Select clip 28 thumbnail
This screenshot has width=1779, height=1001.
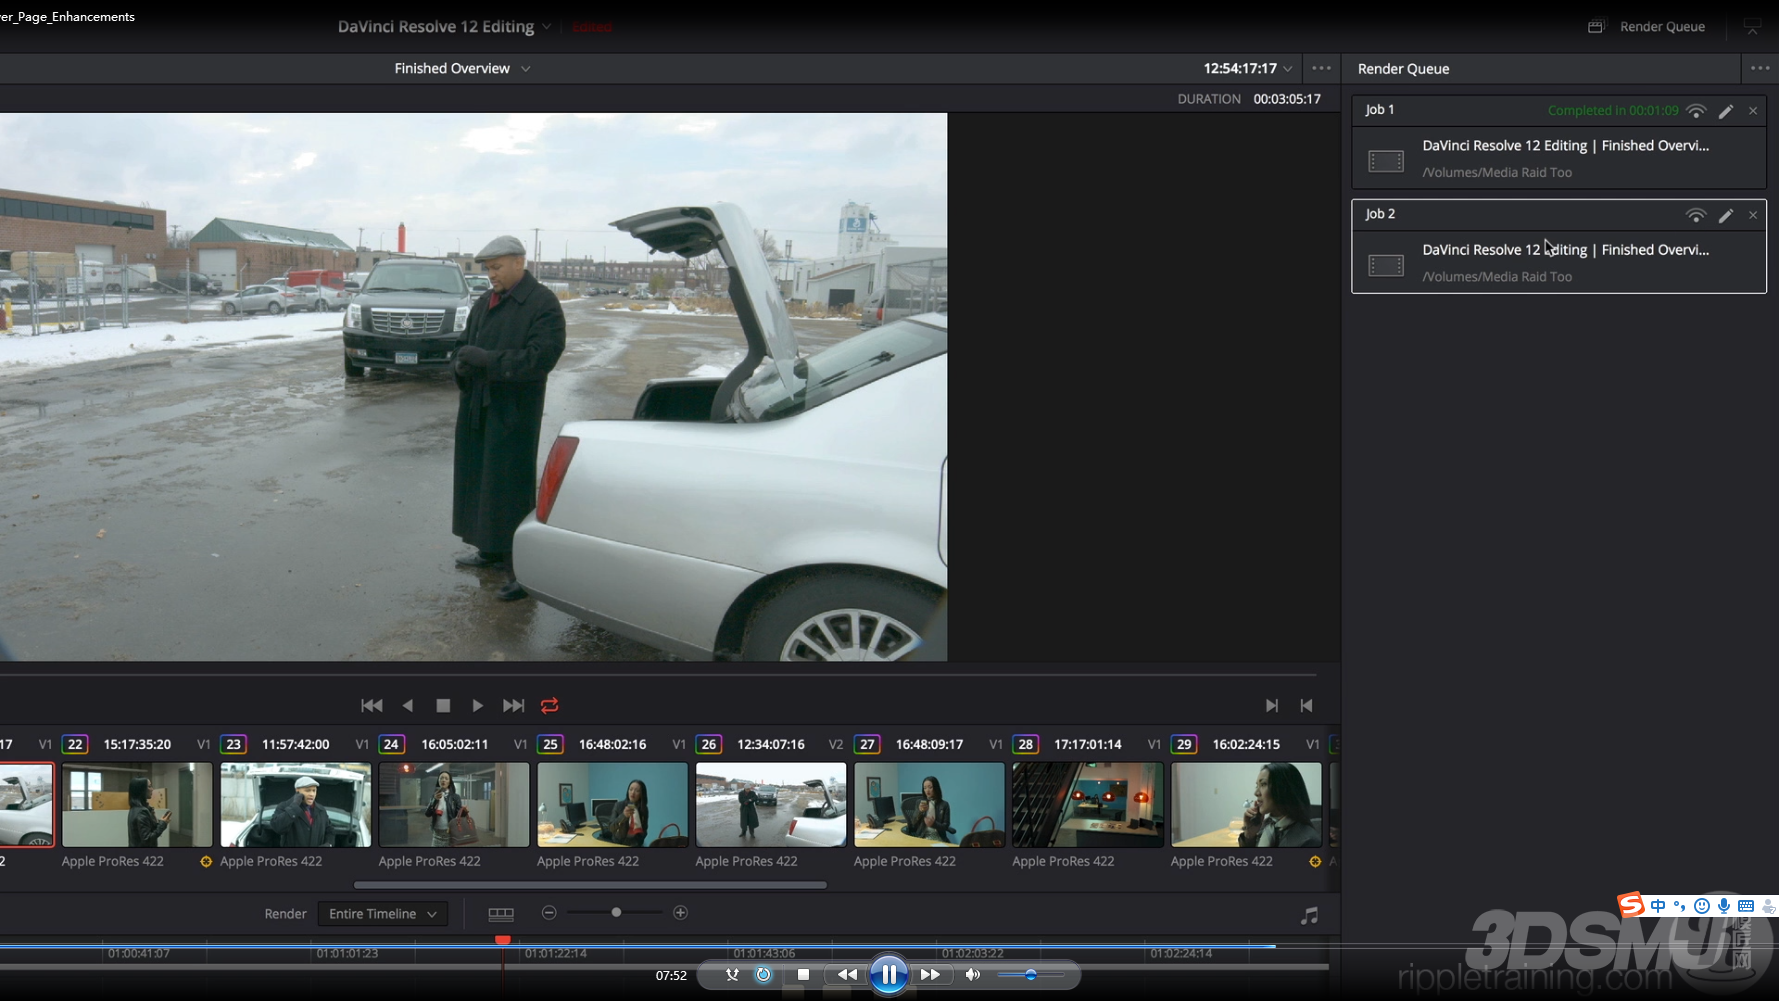pyautogui.click(x=1088, y=805)
